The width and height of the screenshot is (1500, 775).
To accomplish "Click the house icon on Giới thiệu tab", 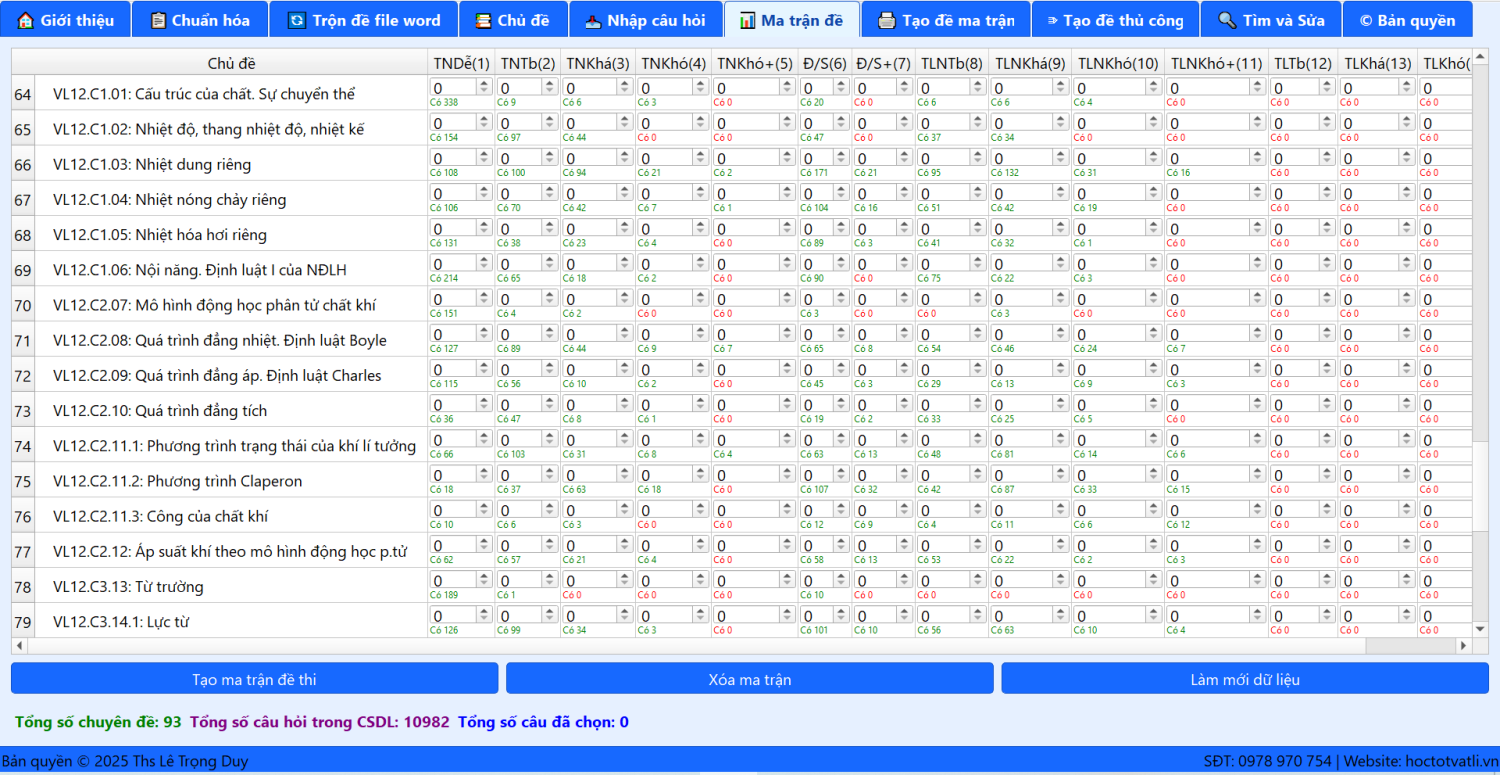I will [26, 20].
